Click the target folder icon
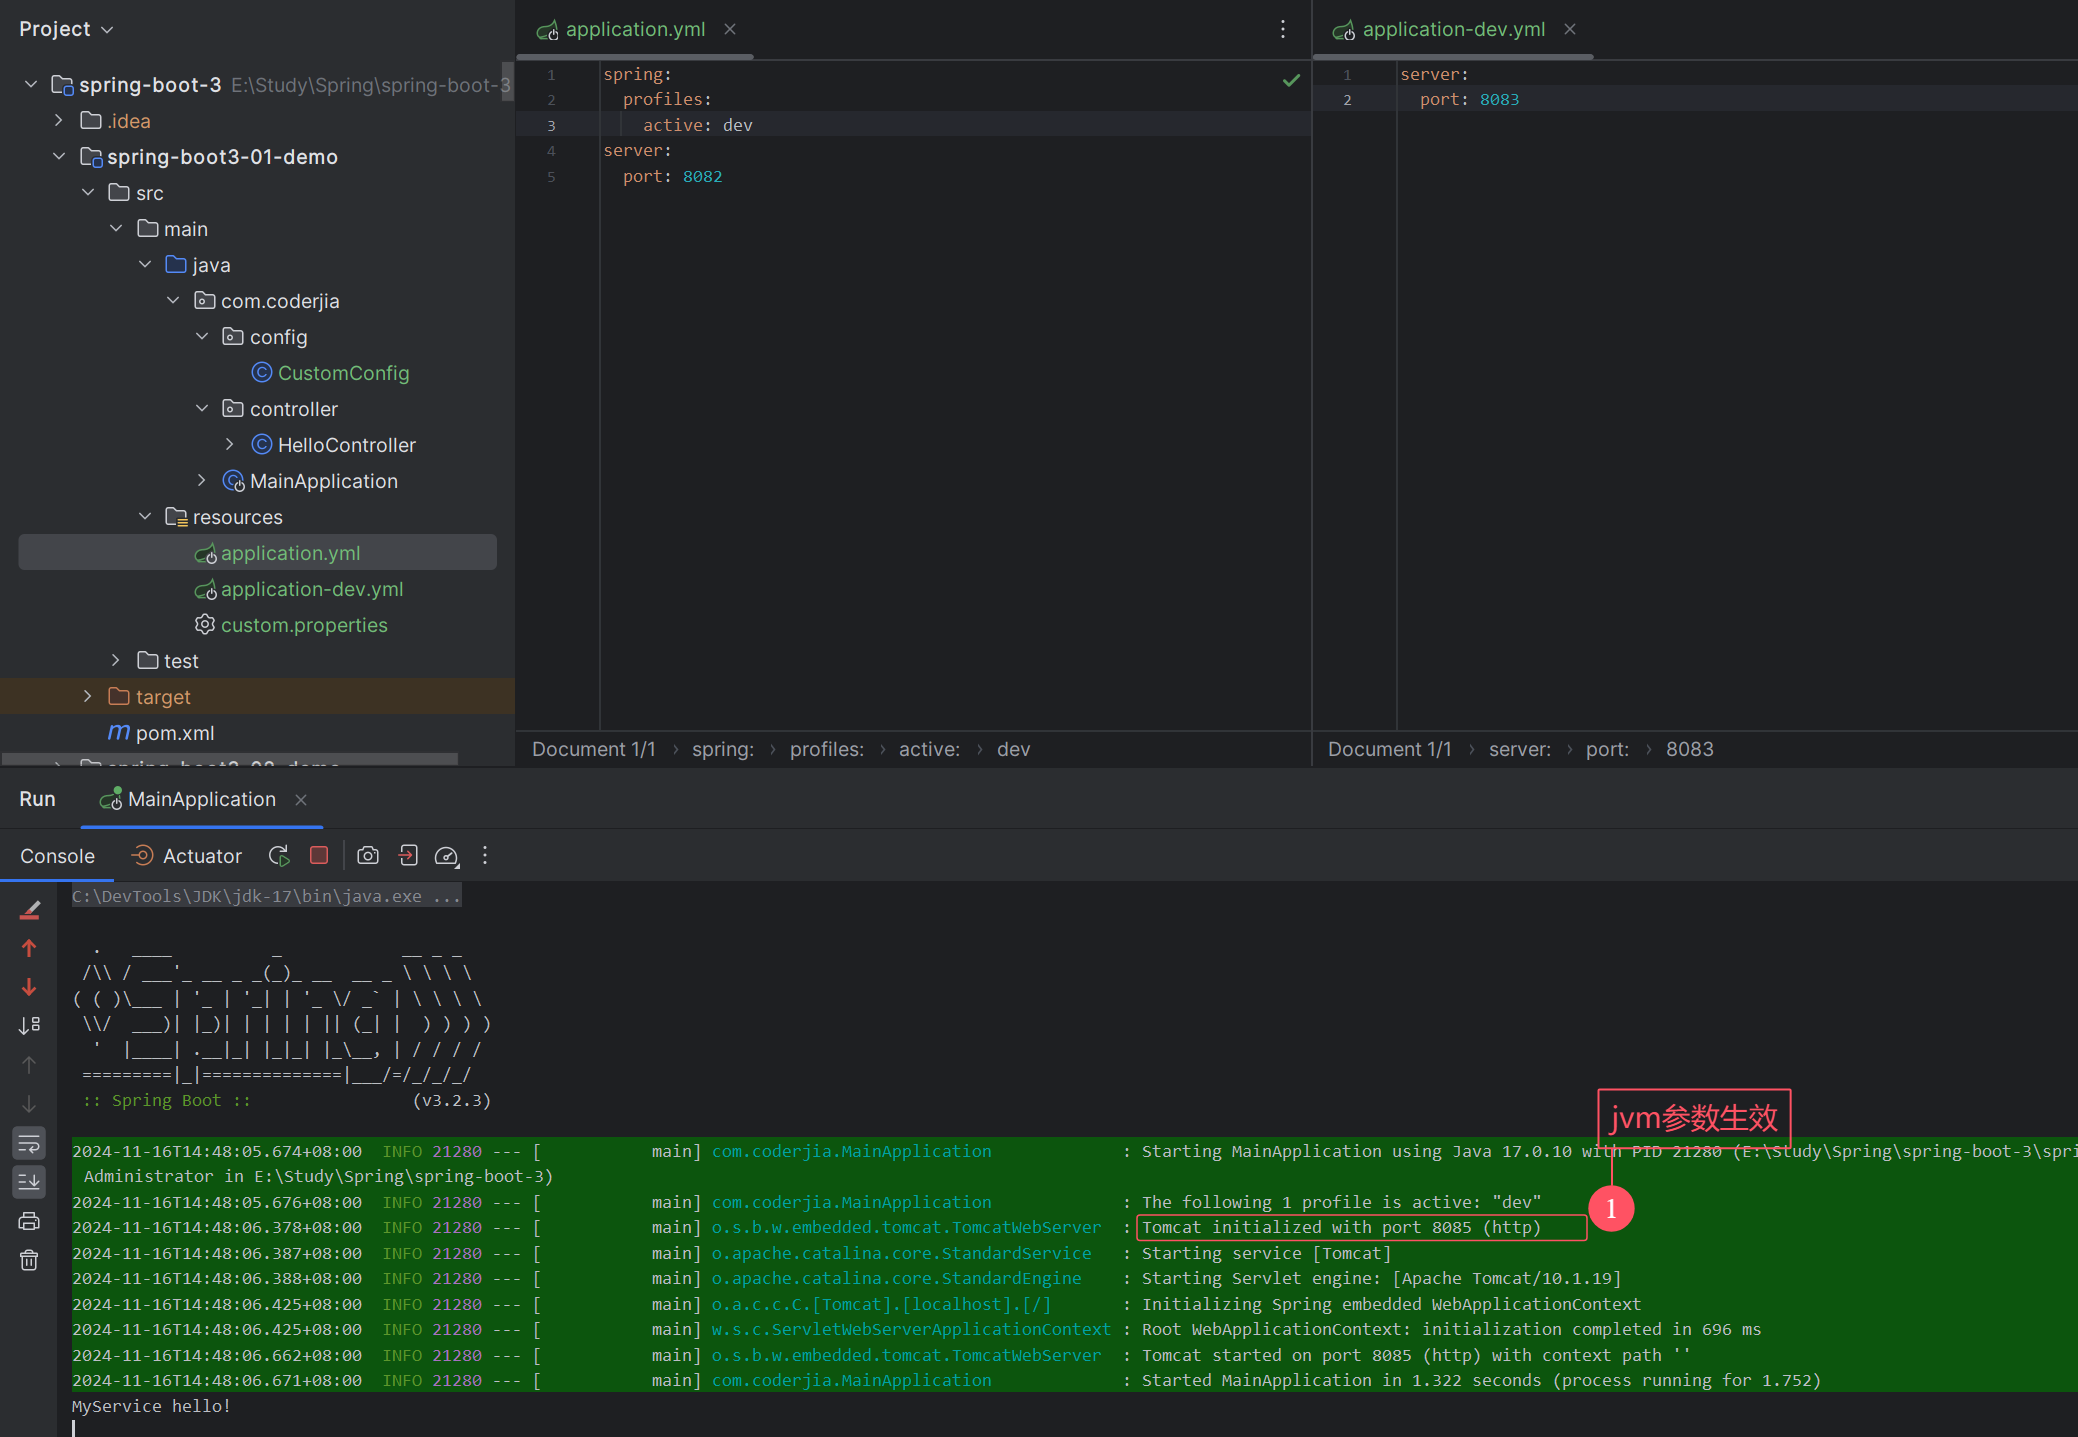 (119, 697)
